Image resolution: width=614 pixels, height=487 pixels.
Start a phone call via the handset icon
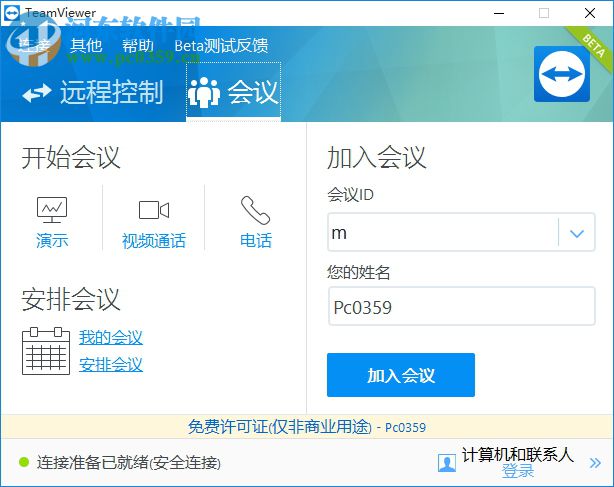(x=255, y=210)
